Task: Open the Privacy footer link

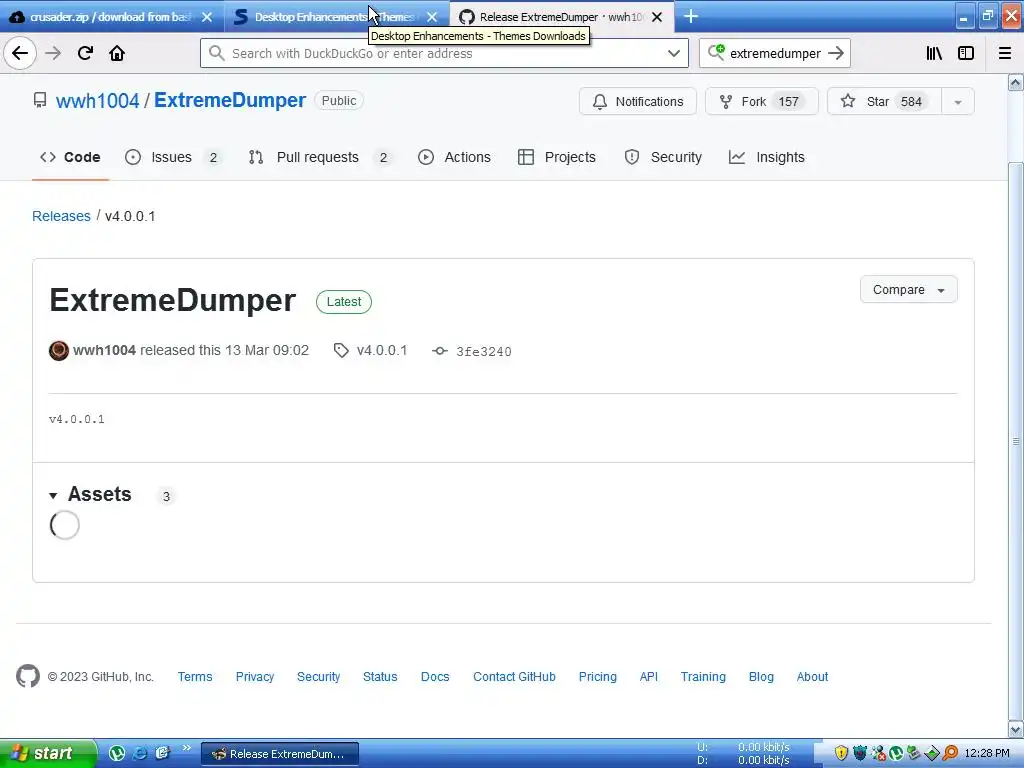Action: point(255,677)
